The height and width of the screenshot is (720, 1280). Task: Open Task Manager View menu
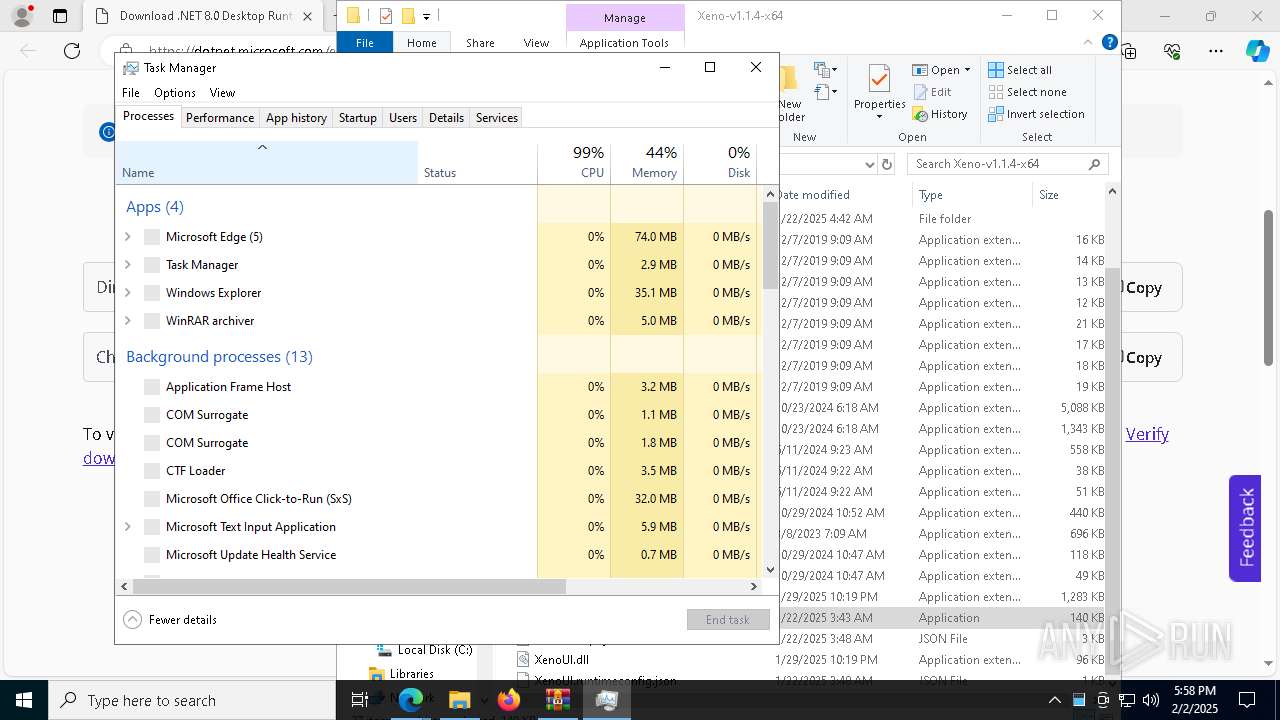click(x=222, y=92)
